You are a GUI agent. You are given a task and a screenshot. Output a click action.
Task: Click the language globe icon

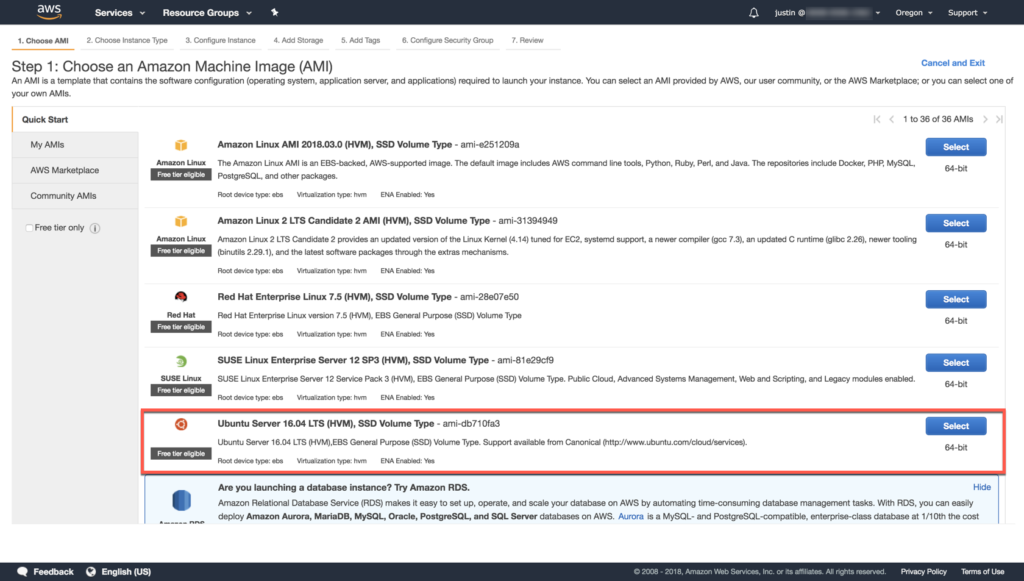click(91, 571)
